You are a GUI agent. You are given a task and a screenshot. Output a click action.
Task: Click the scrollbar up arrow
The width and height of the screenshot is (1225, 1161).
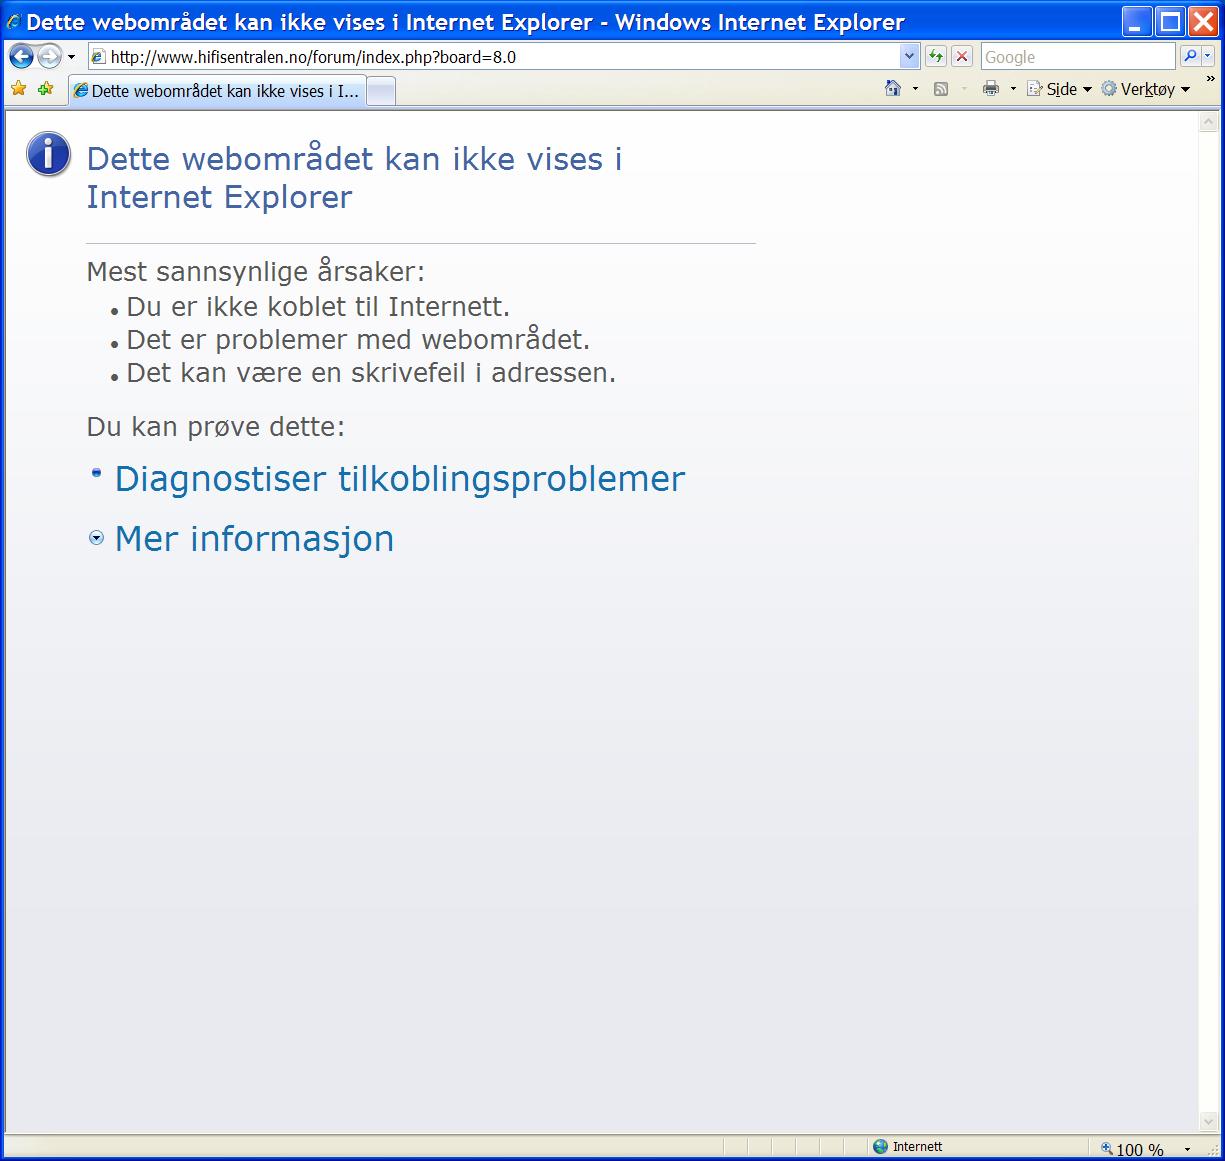point(1208,123)
